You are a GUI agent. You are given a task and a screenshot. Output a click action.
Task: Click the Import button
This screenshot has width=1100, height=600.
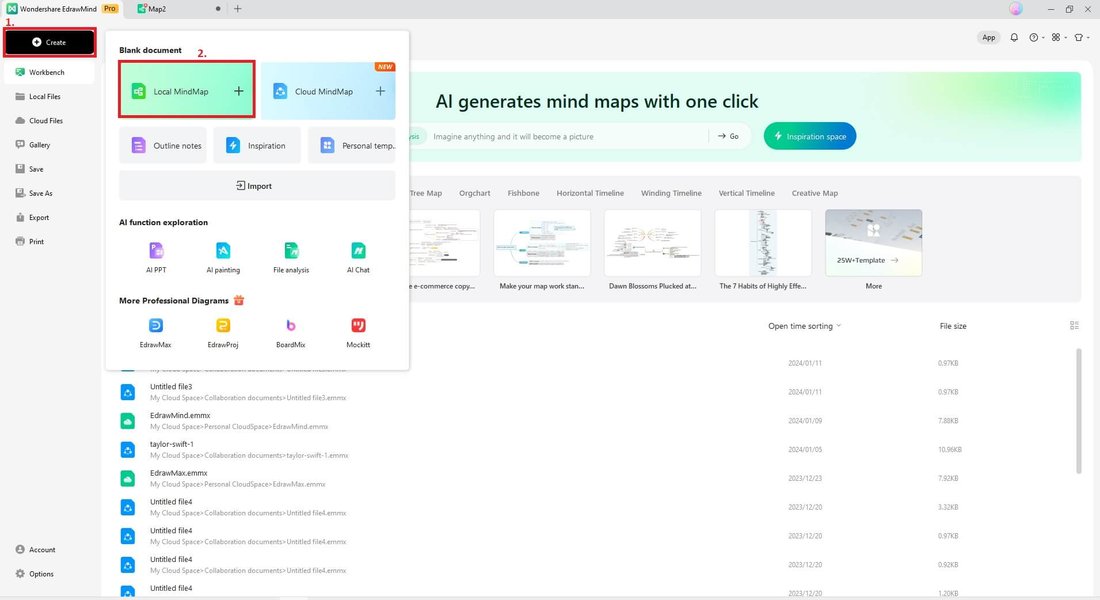[257, 186]
